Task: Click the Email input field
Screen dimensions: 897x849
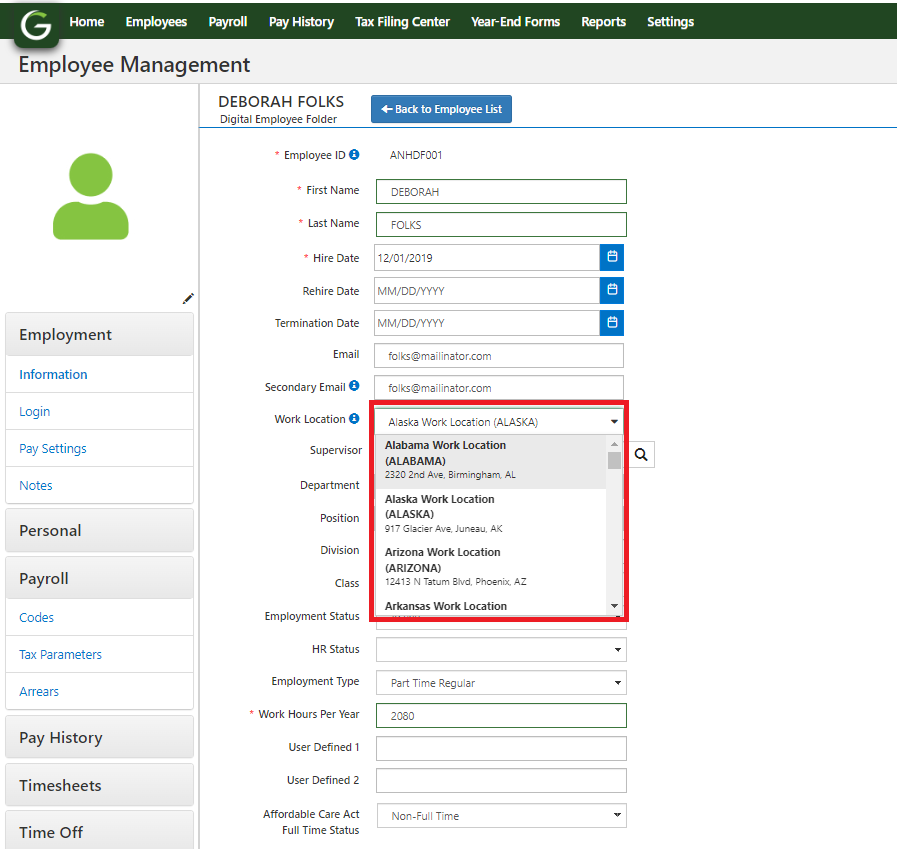Action: point(499,356)
